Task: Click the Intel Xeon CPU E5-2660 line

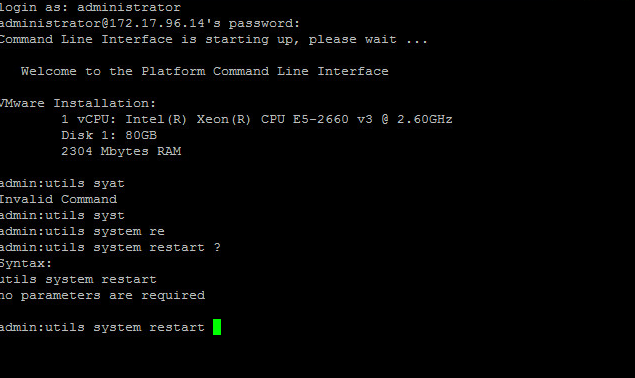Action: click(257, 119)
